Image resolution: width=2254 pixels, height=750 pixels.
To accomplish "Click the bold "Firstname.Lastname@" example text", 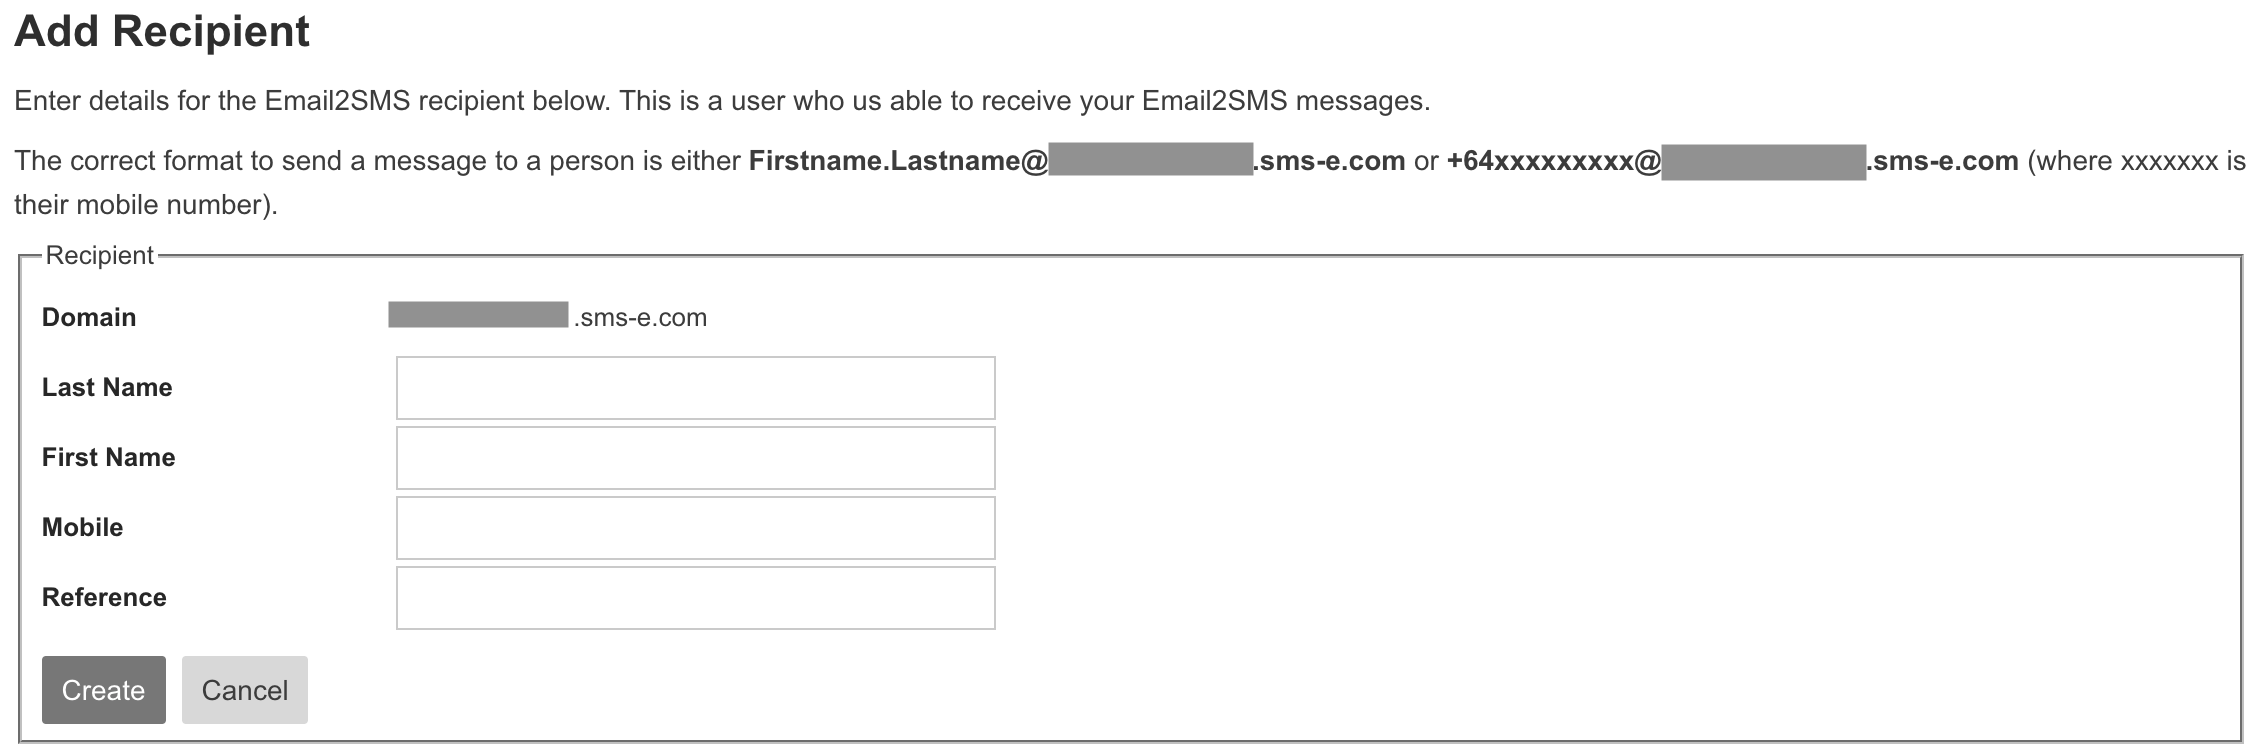I will [x=898, y=161].
